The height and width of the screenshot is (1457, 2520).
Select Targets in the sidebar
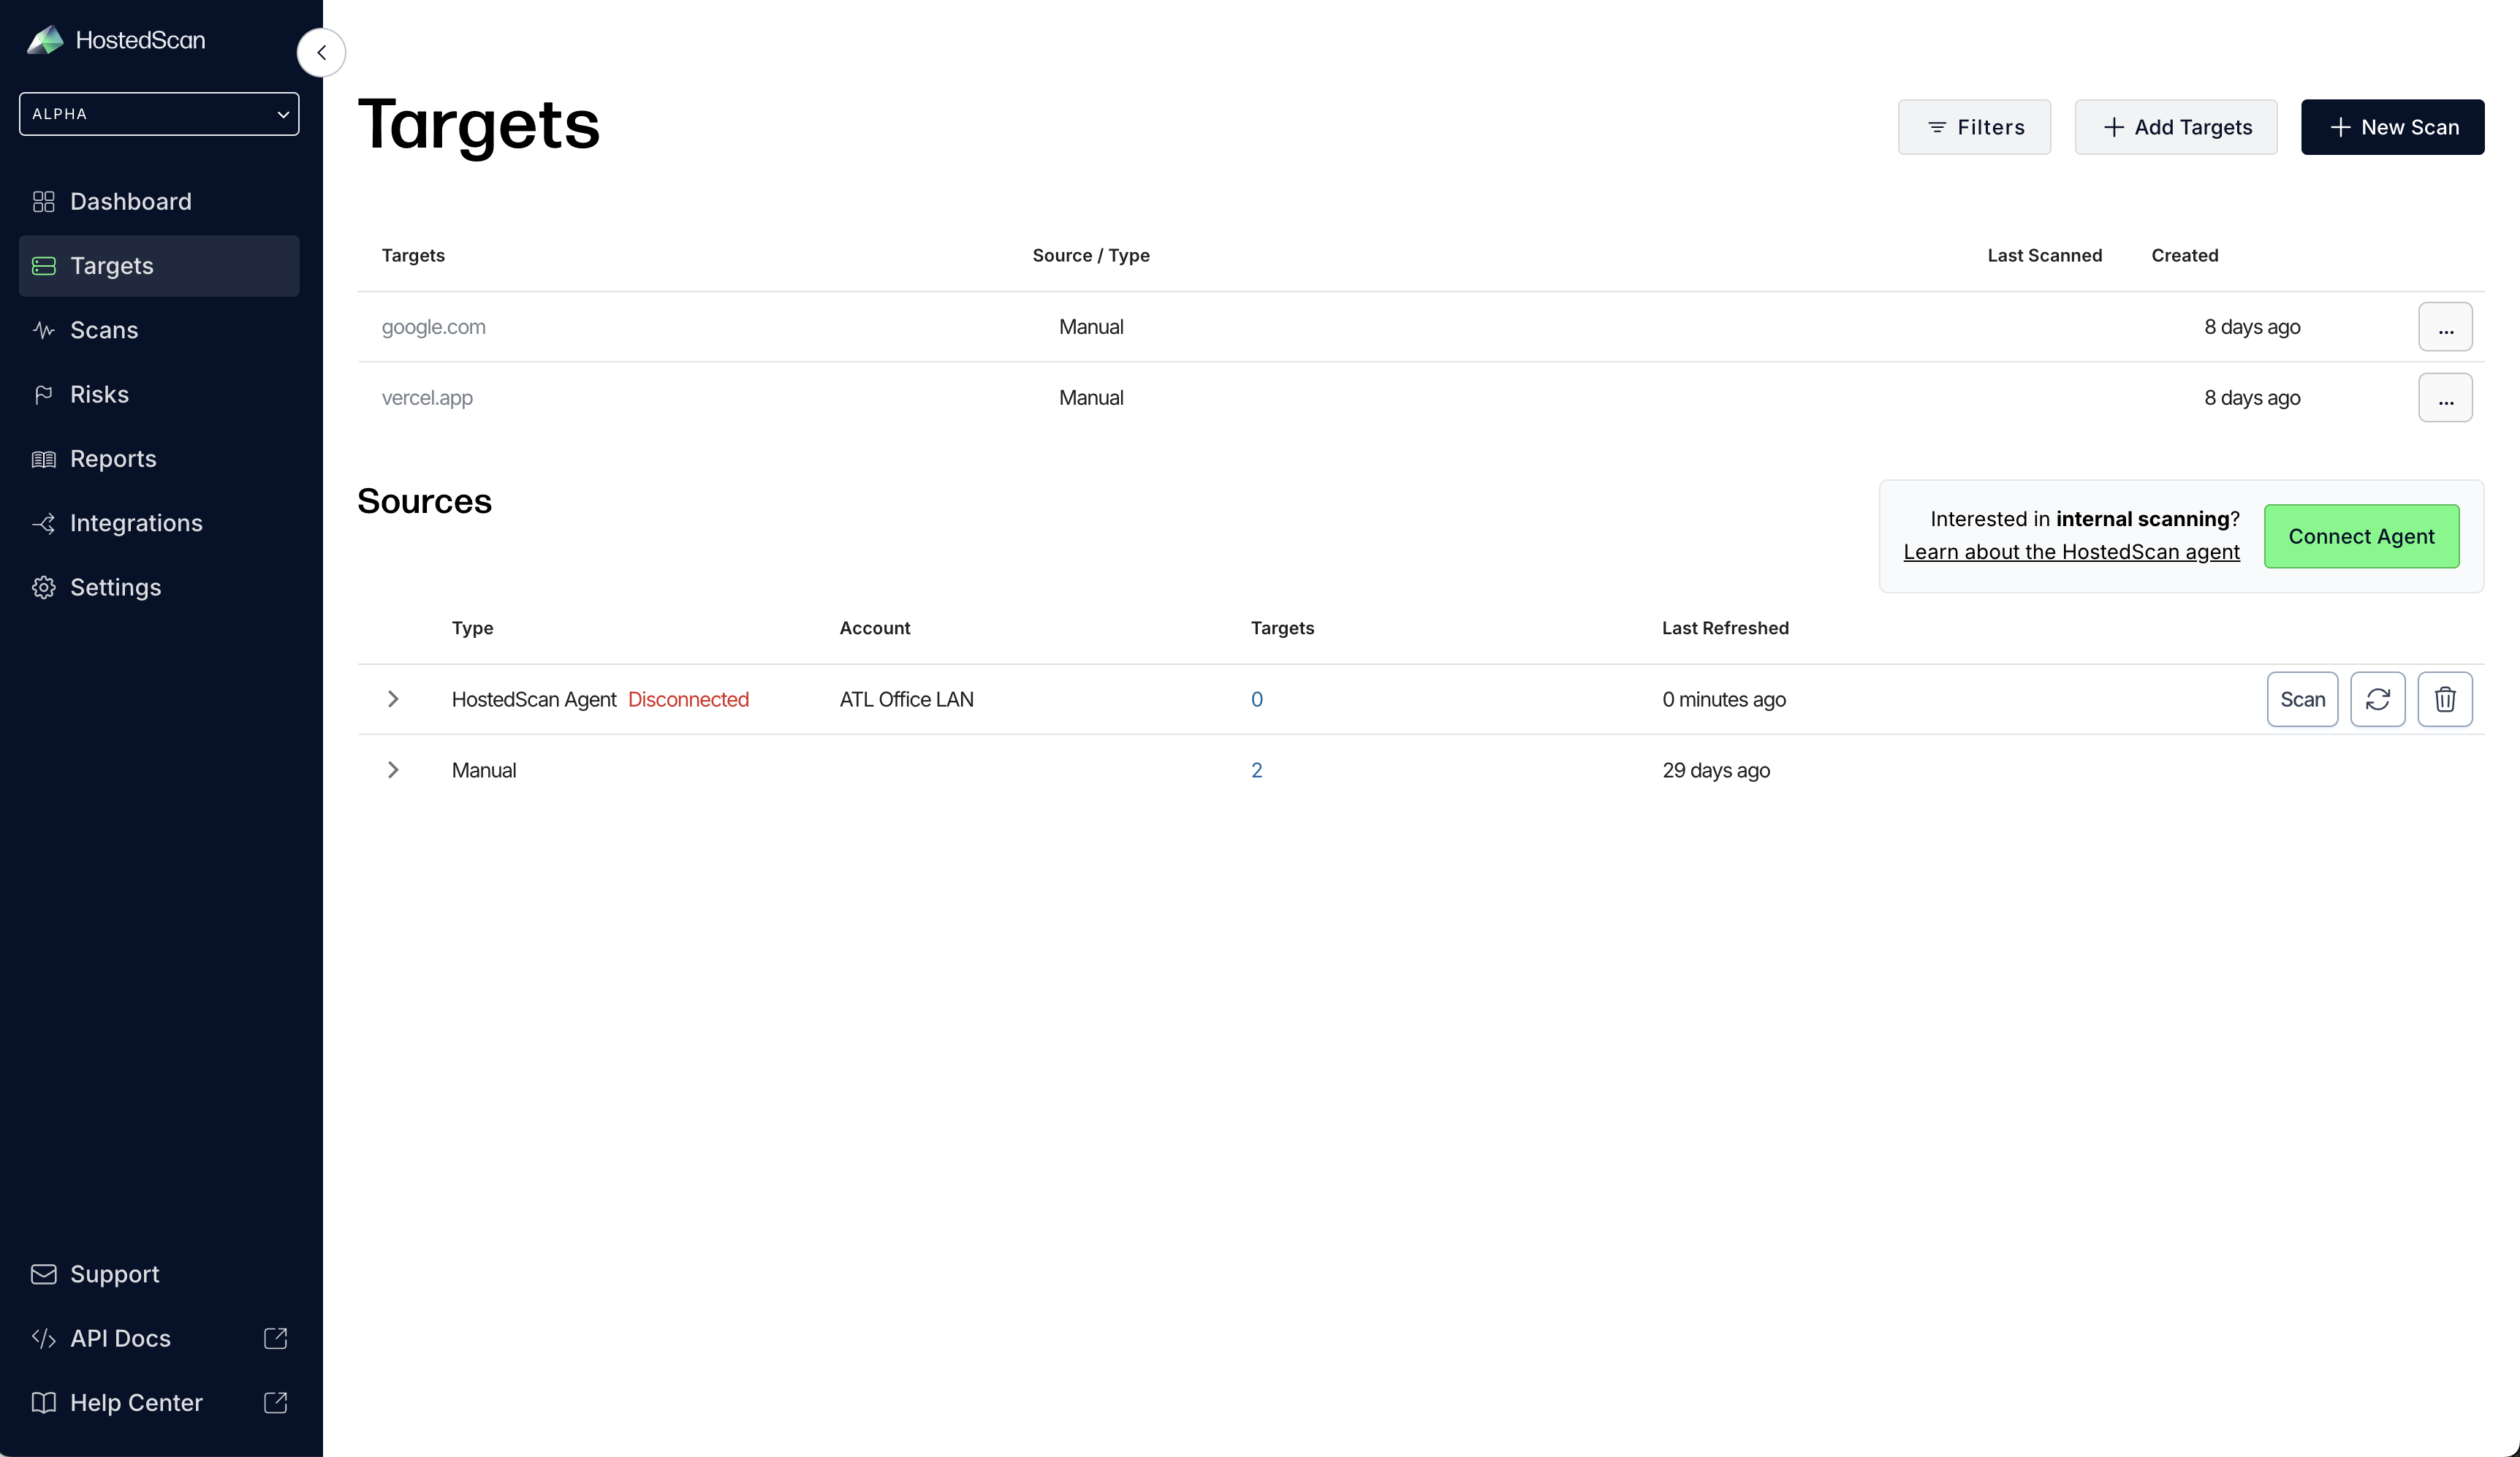click(x=159, y=266)
